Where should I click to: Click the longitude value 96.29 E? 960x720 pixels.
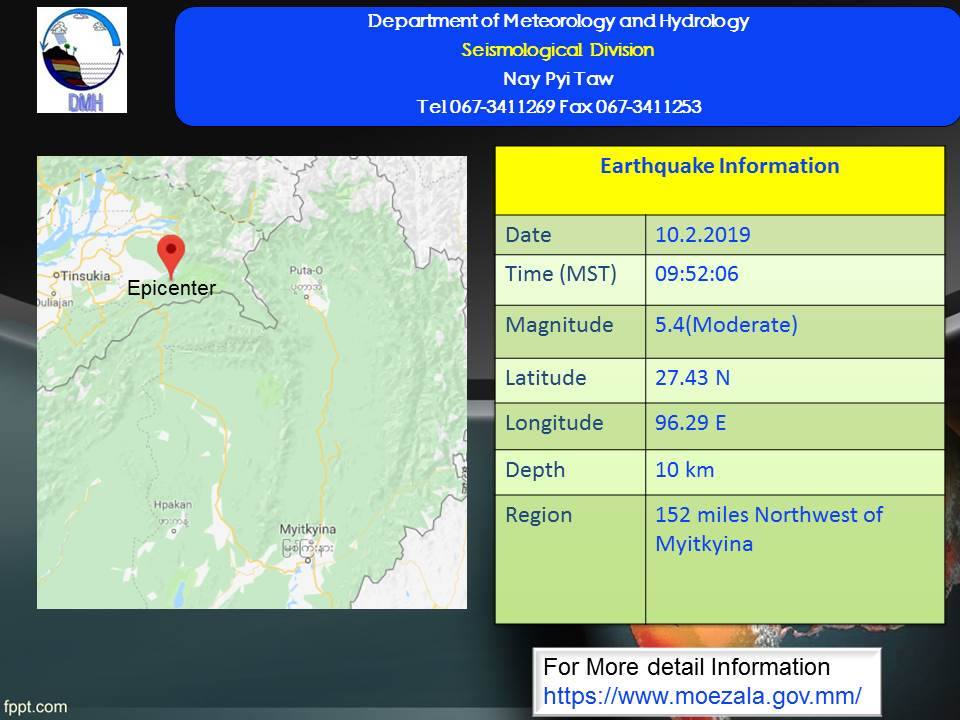tap(690, 423)
